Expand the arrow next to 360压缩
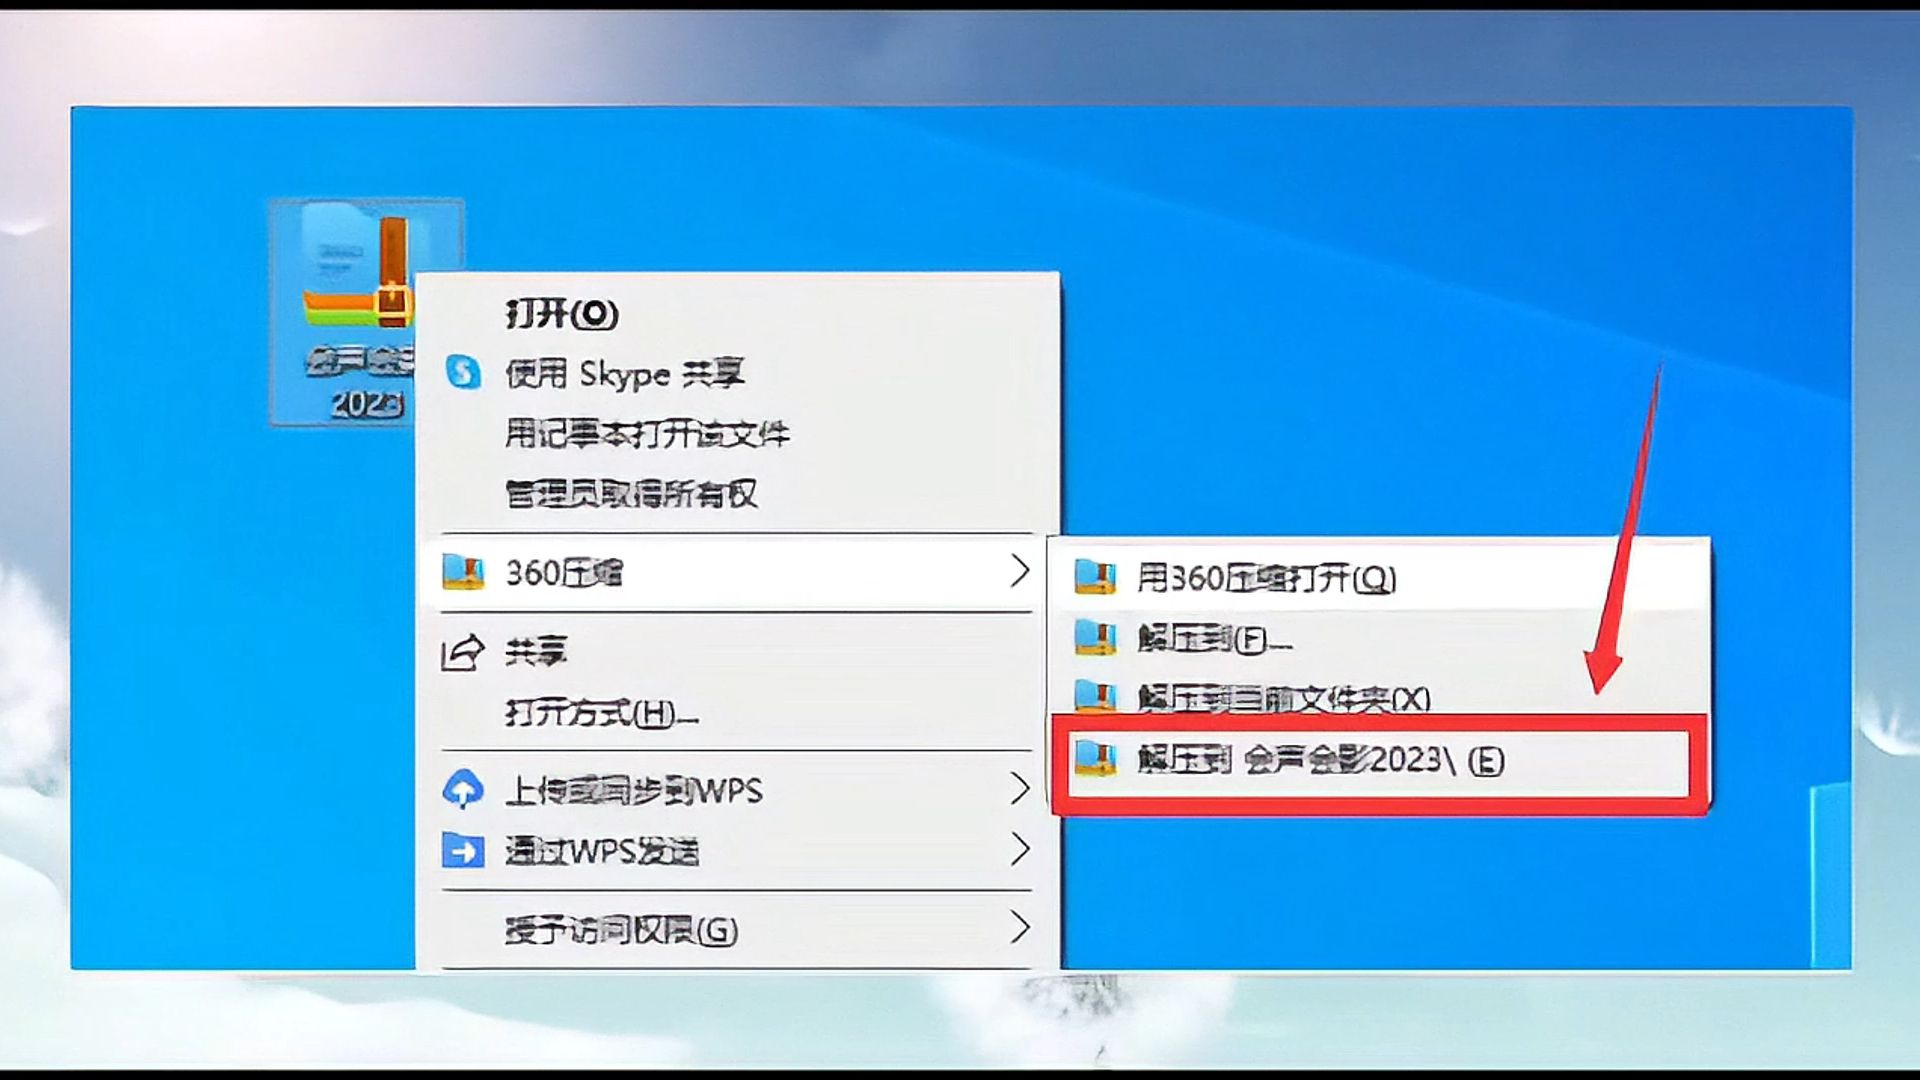The height and width of the screenshot is (1080, 1920). [x=1019, y=571]
